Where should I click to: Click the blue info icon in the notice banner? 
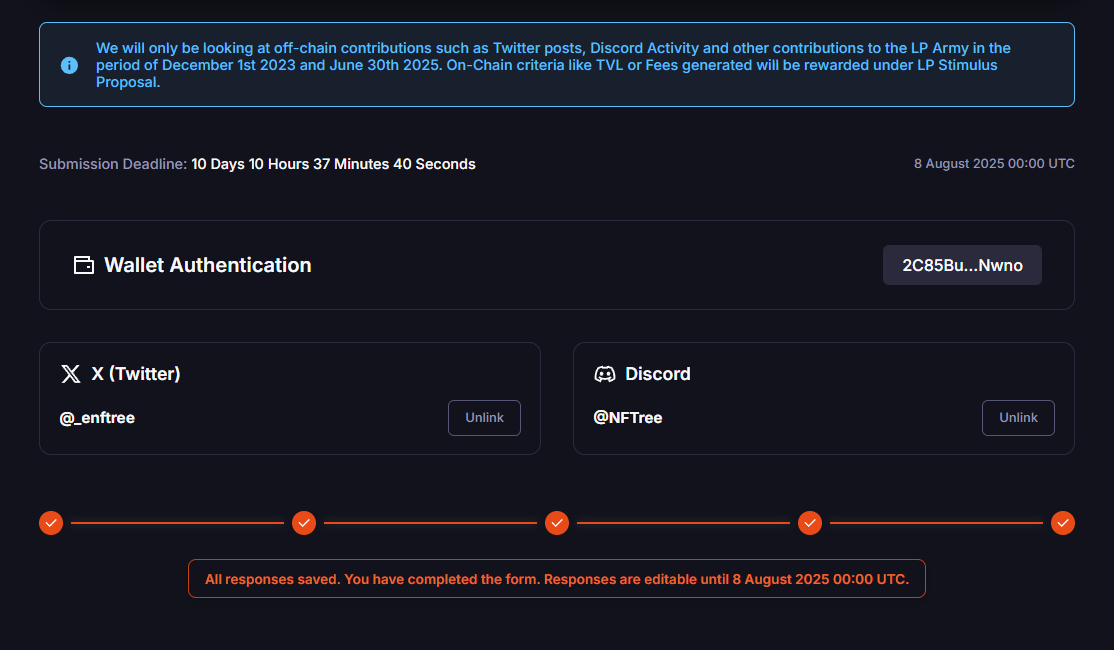(69, 65)
